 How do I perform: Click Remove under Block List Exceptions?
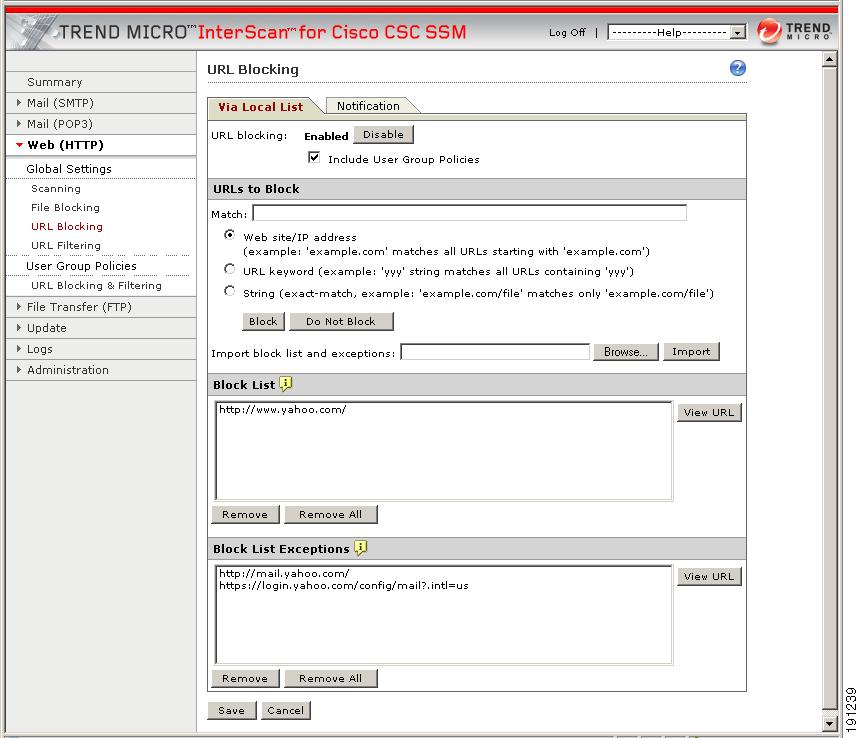pos(245,678)
